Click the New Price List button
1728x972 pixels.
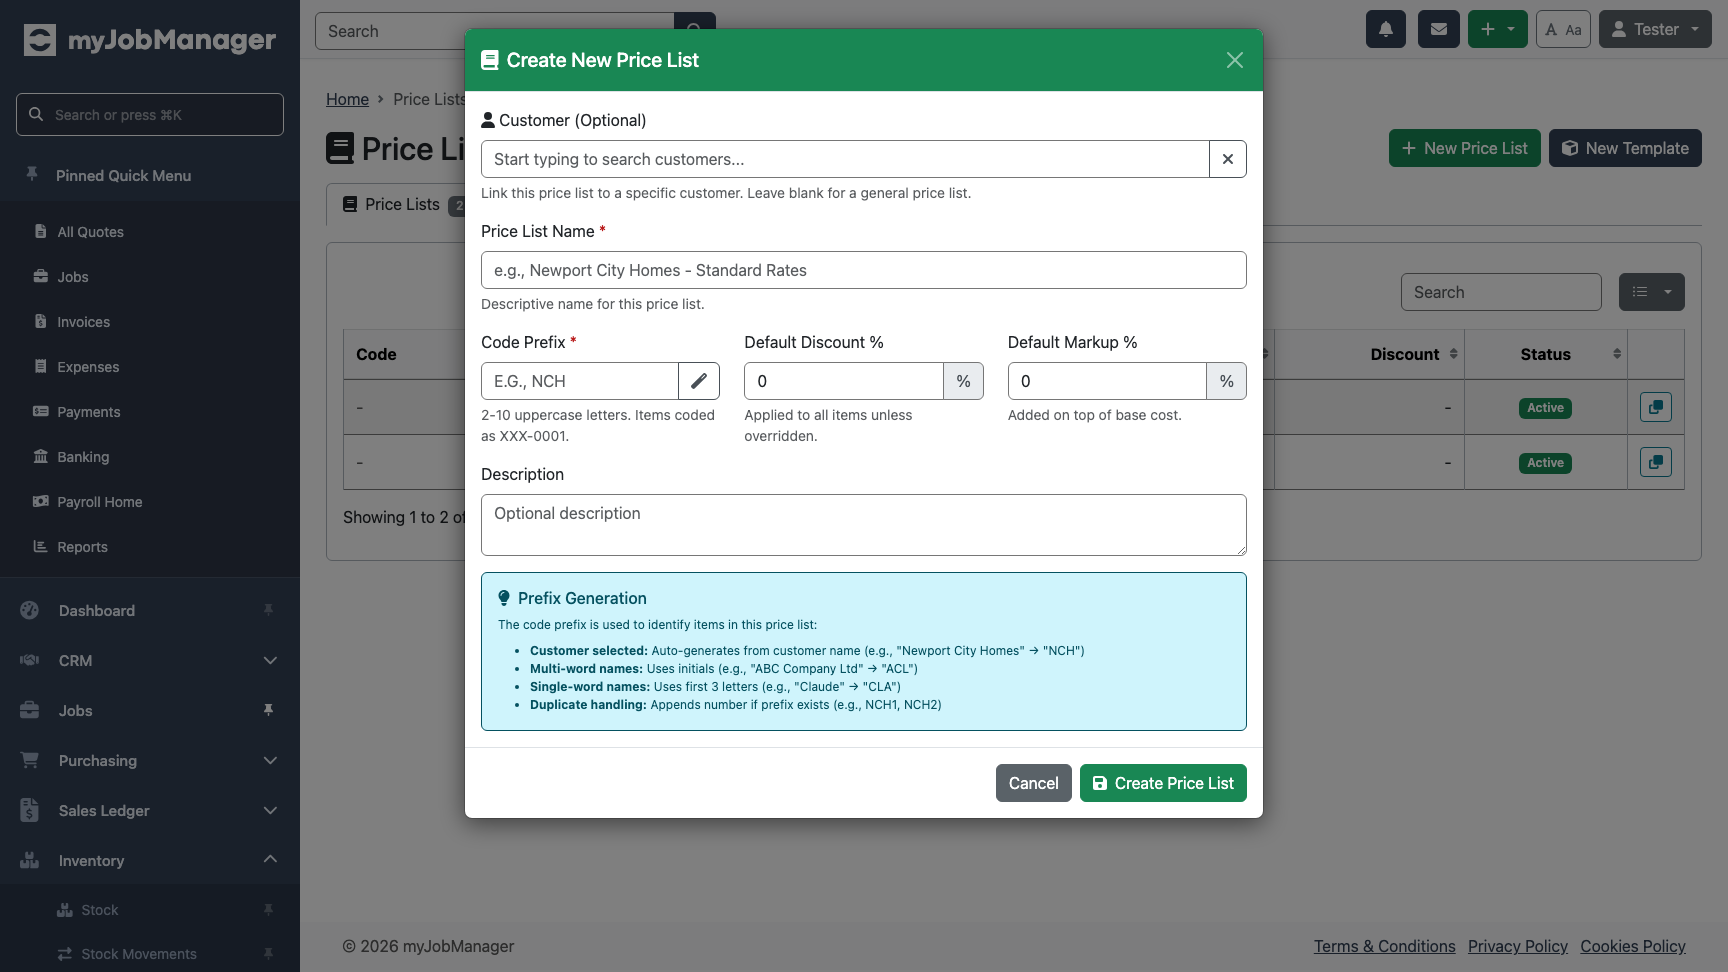[x=1465, y=148]
